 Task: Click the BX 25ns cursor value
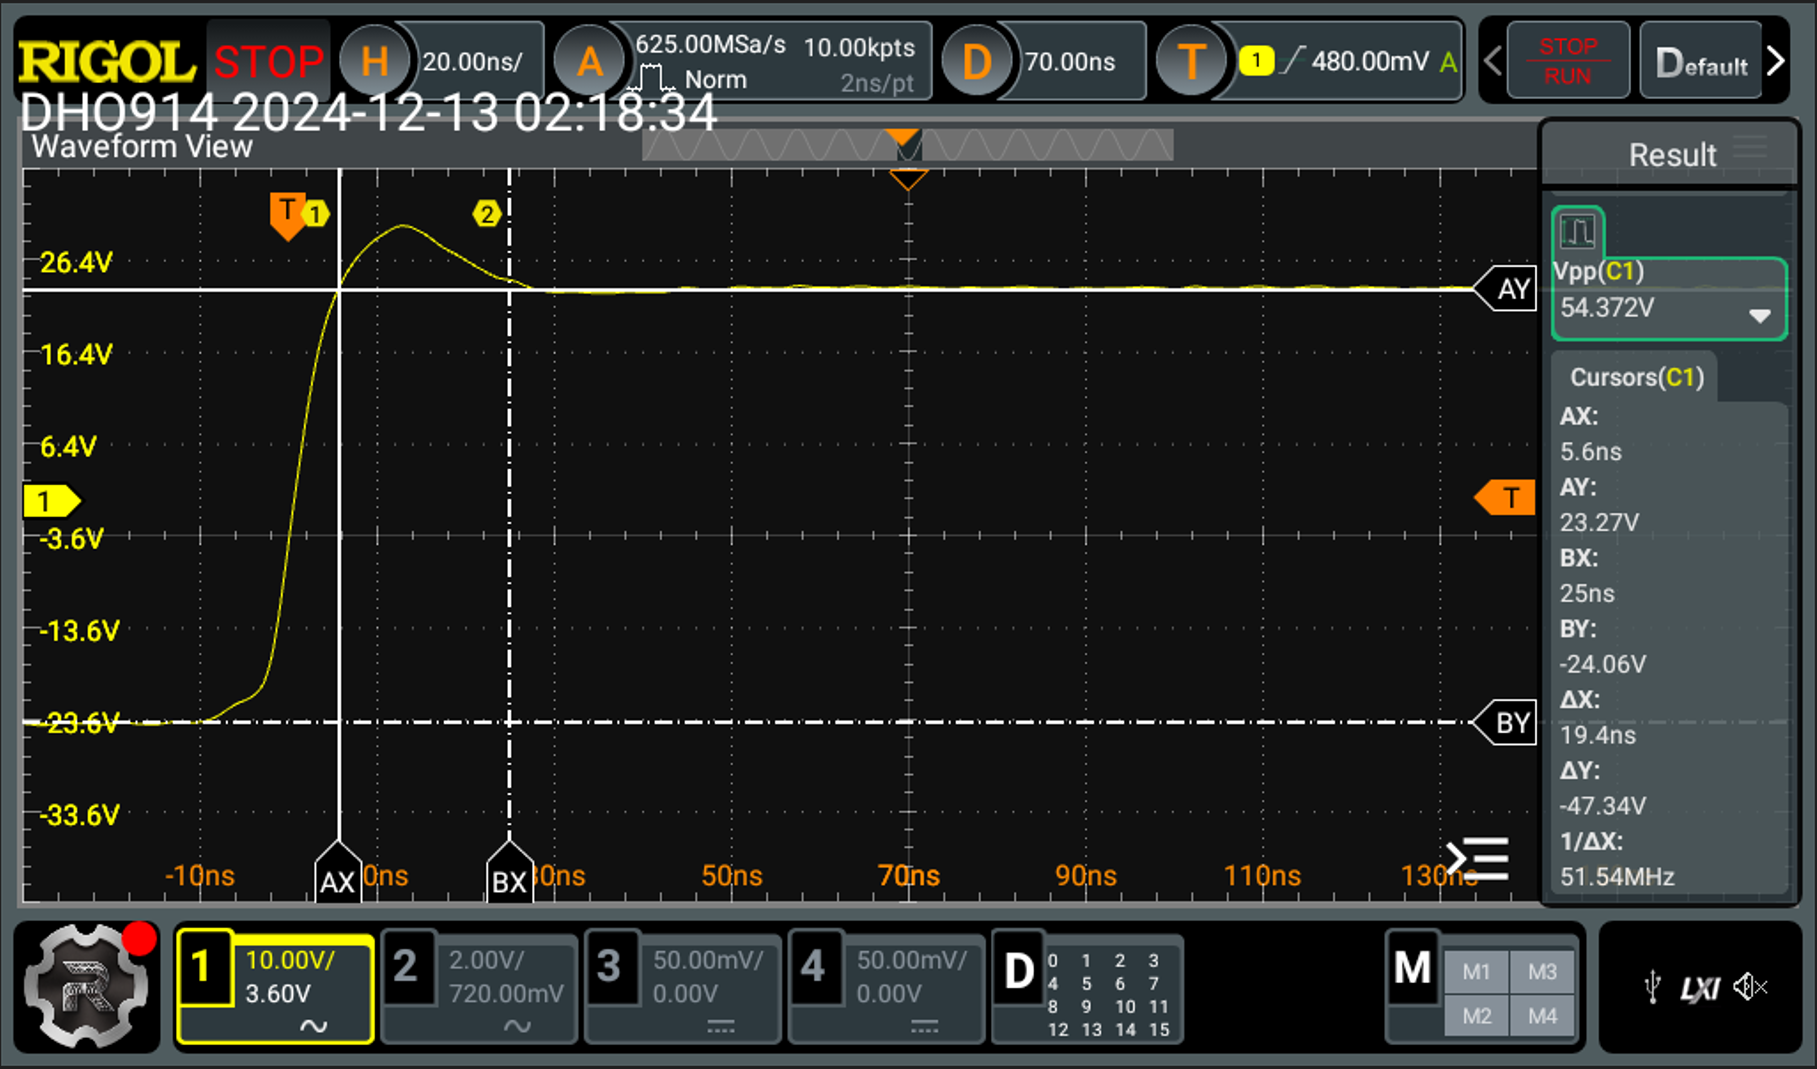point(1587,593)
